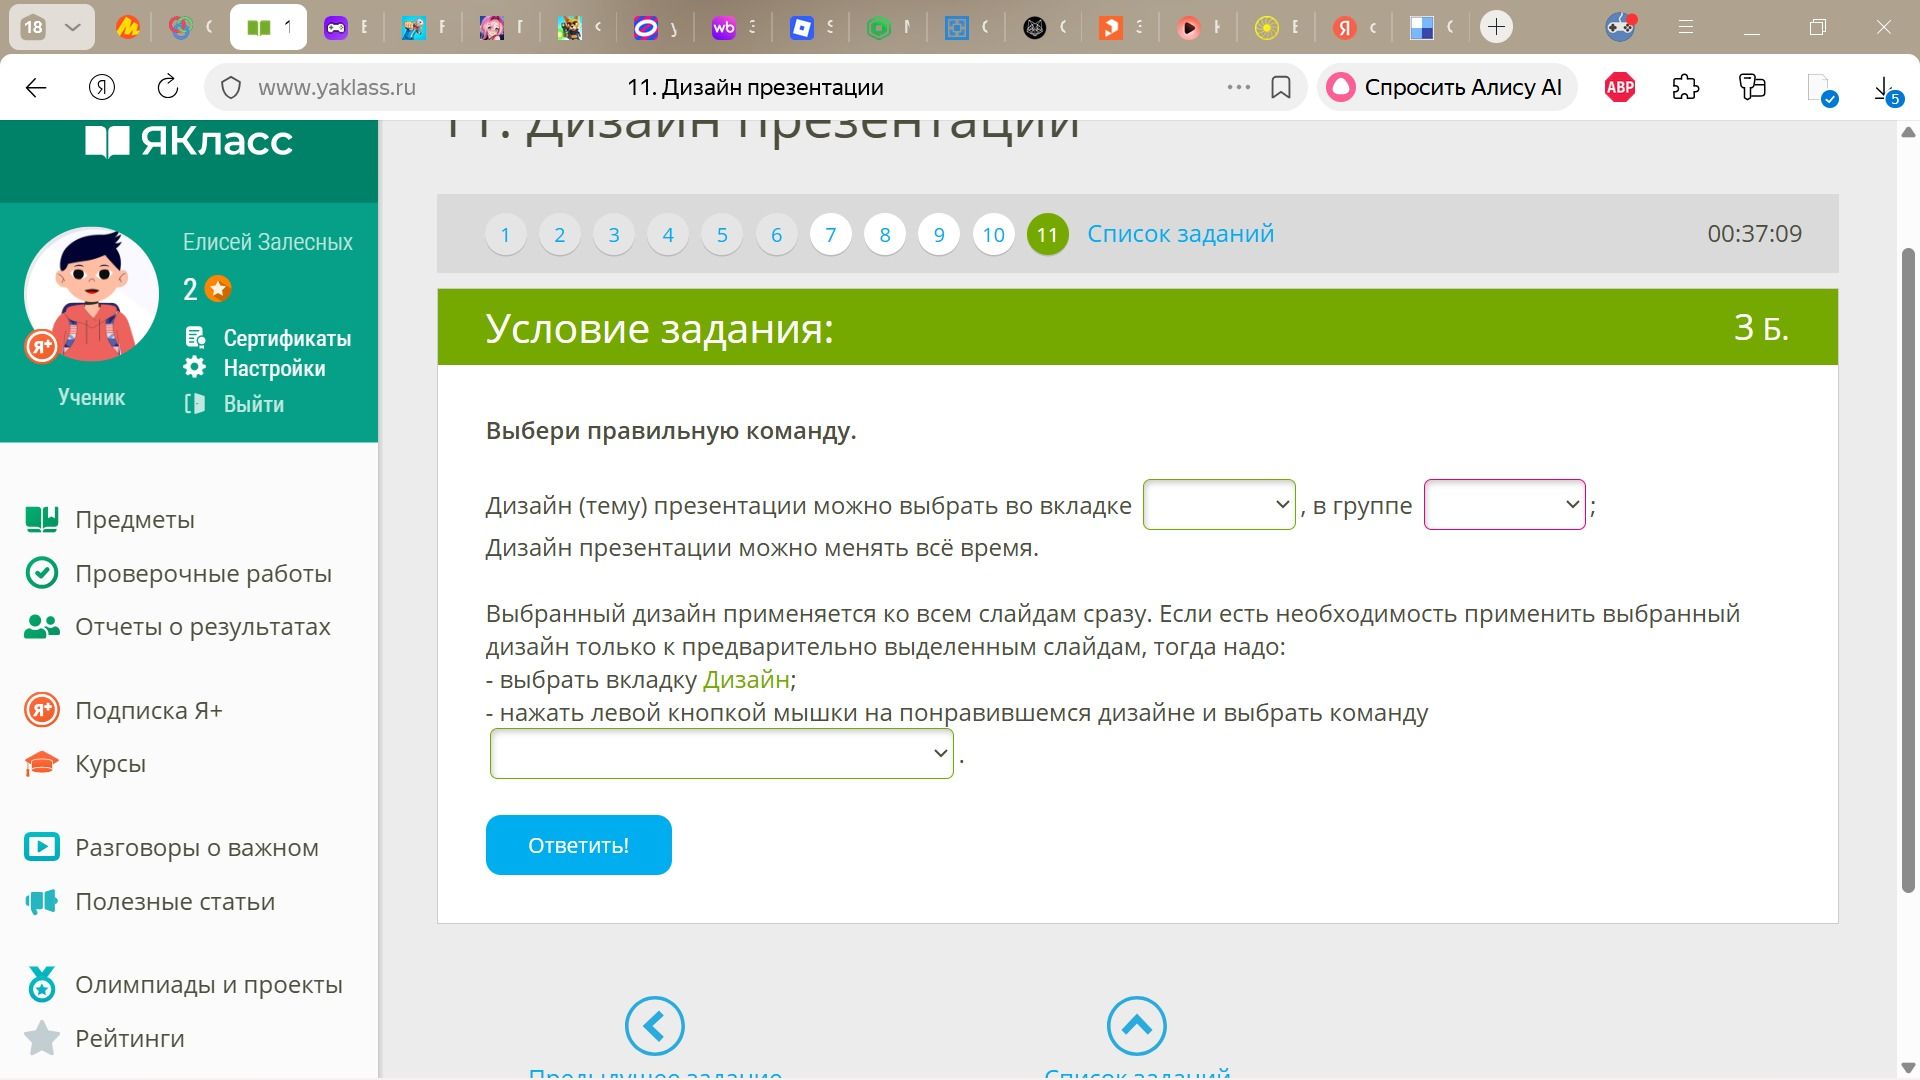Click the bookmark icon in address bar
Screen dimensions: 1920x1080
click(1280, 87)
